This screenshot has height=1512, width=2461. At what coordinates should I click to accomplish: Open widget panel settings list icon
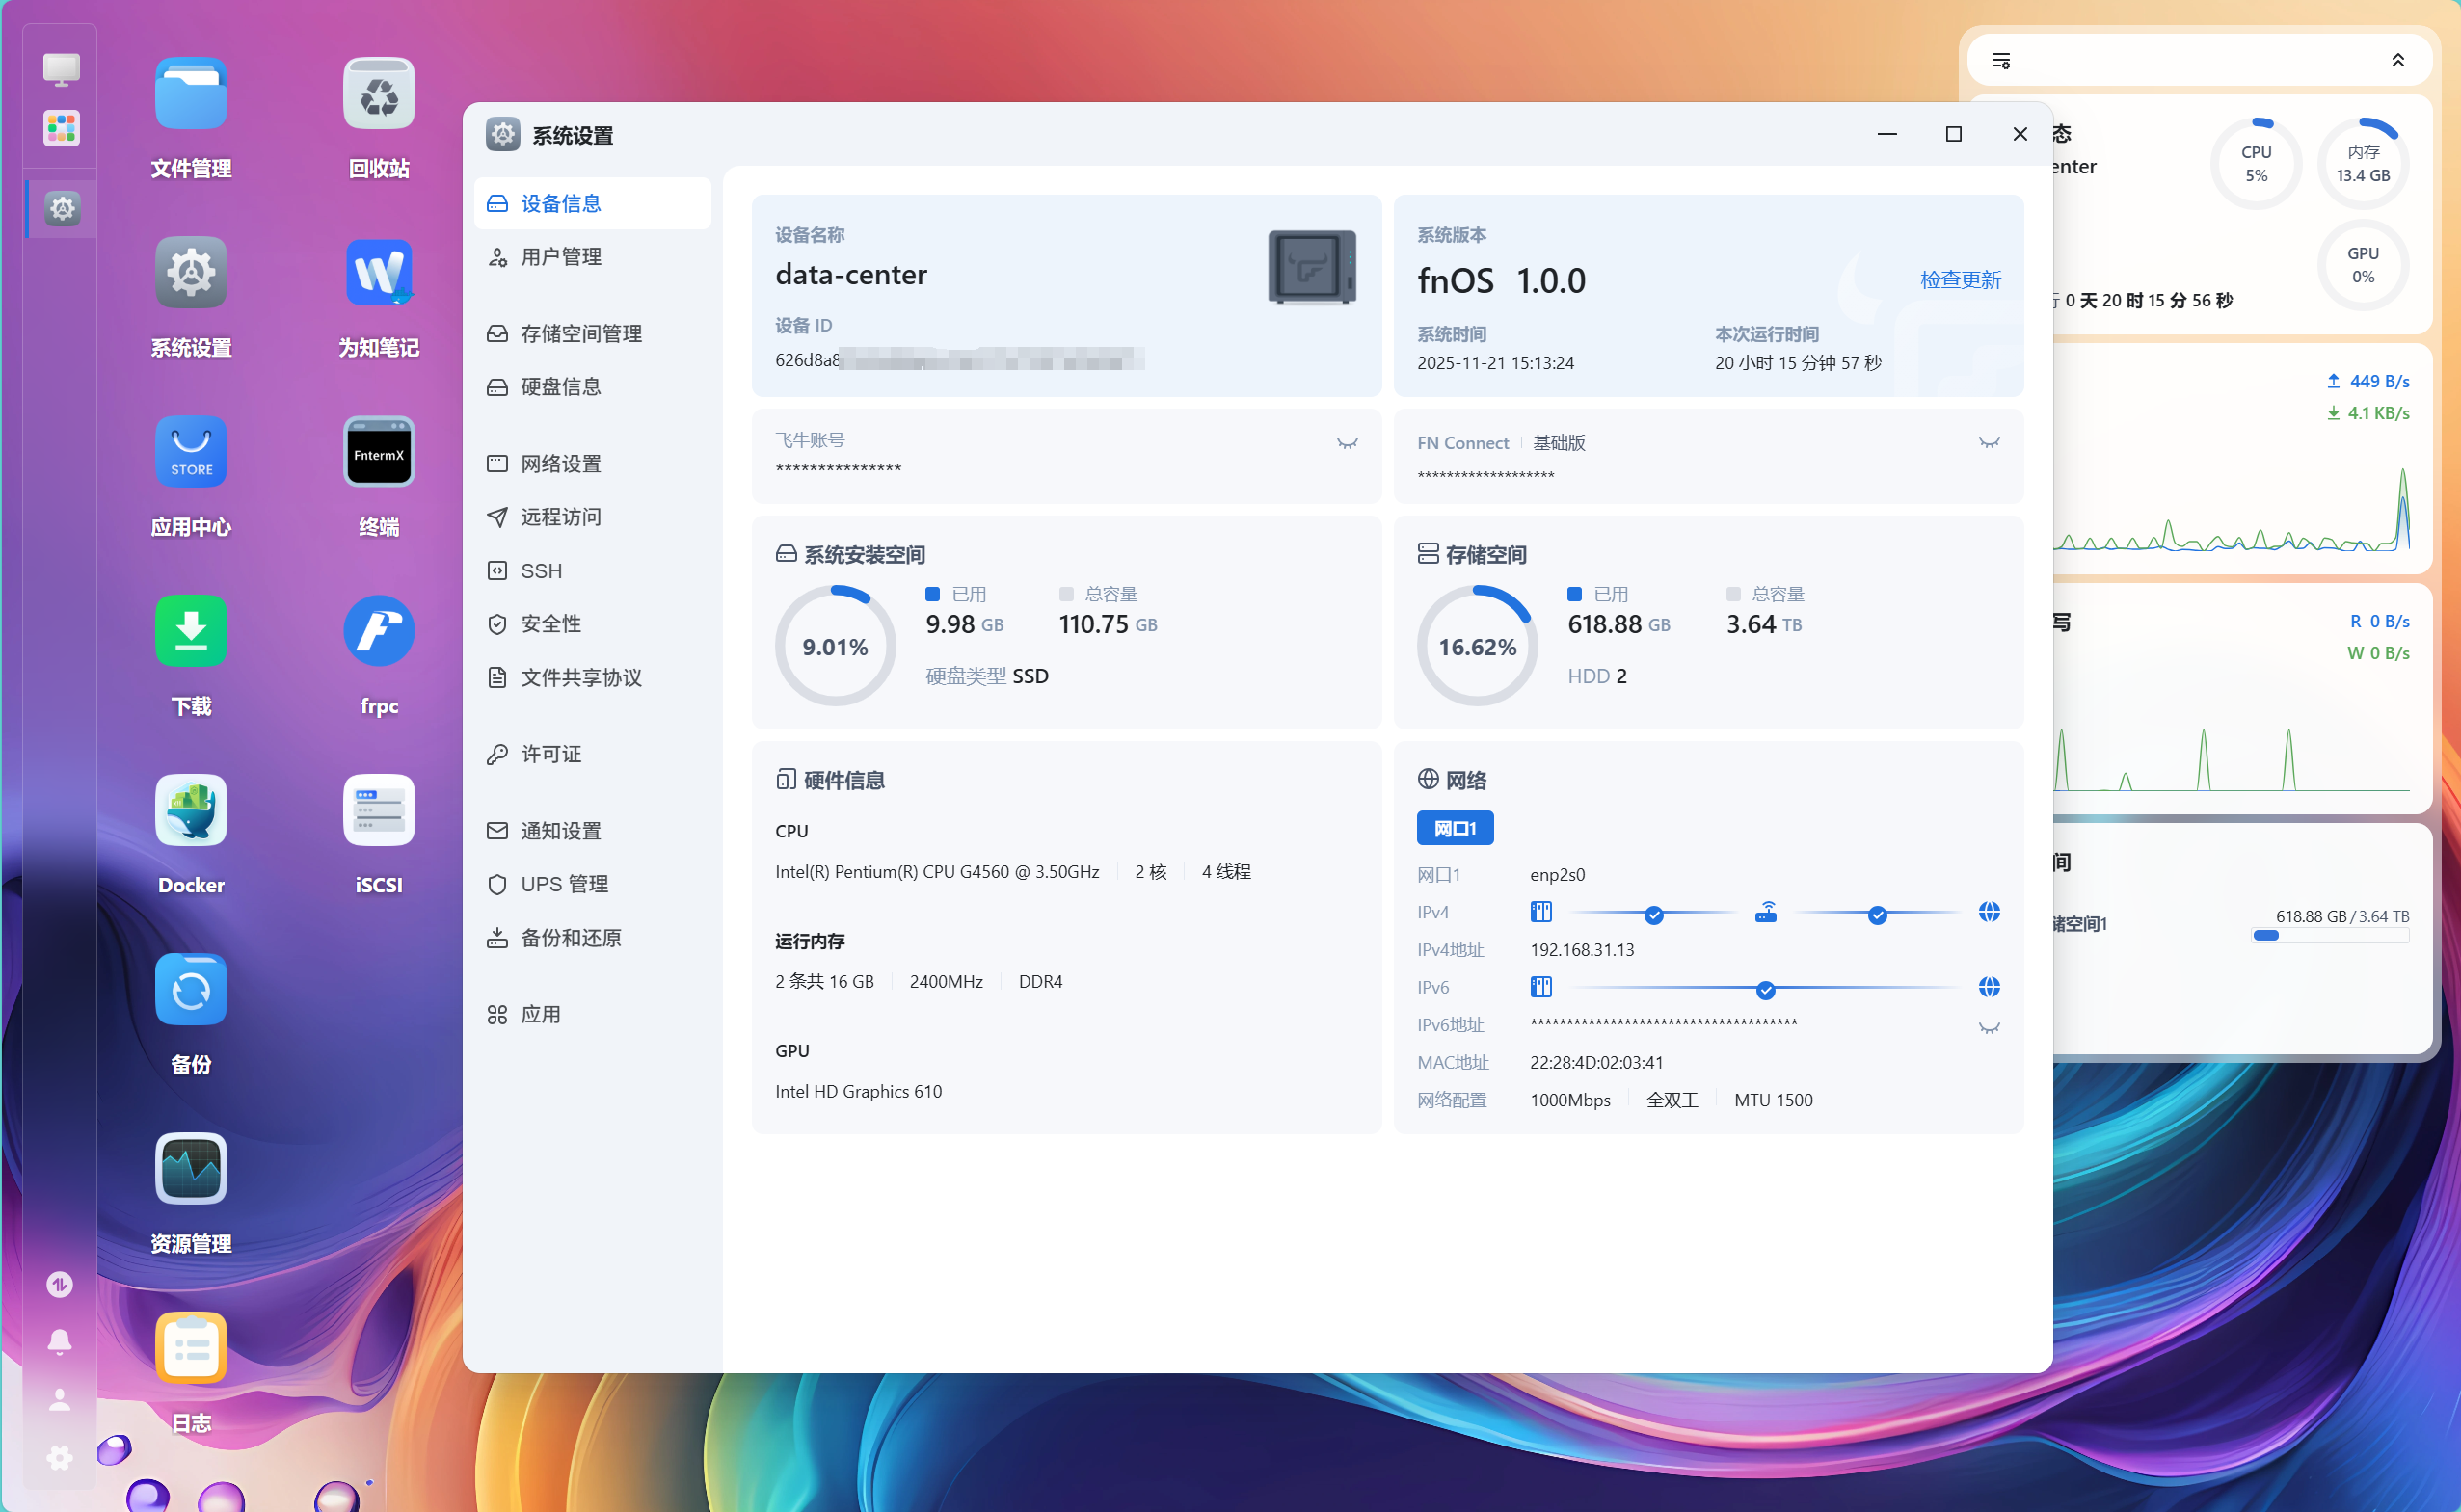(2000, 61)
